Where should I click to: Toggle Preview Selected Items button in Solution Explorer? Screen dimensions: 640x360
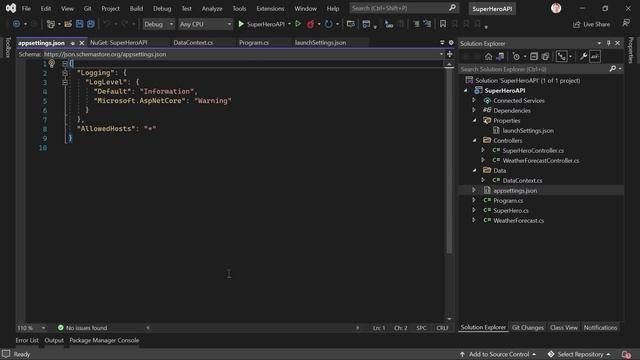click(595, 56)
